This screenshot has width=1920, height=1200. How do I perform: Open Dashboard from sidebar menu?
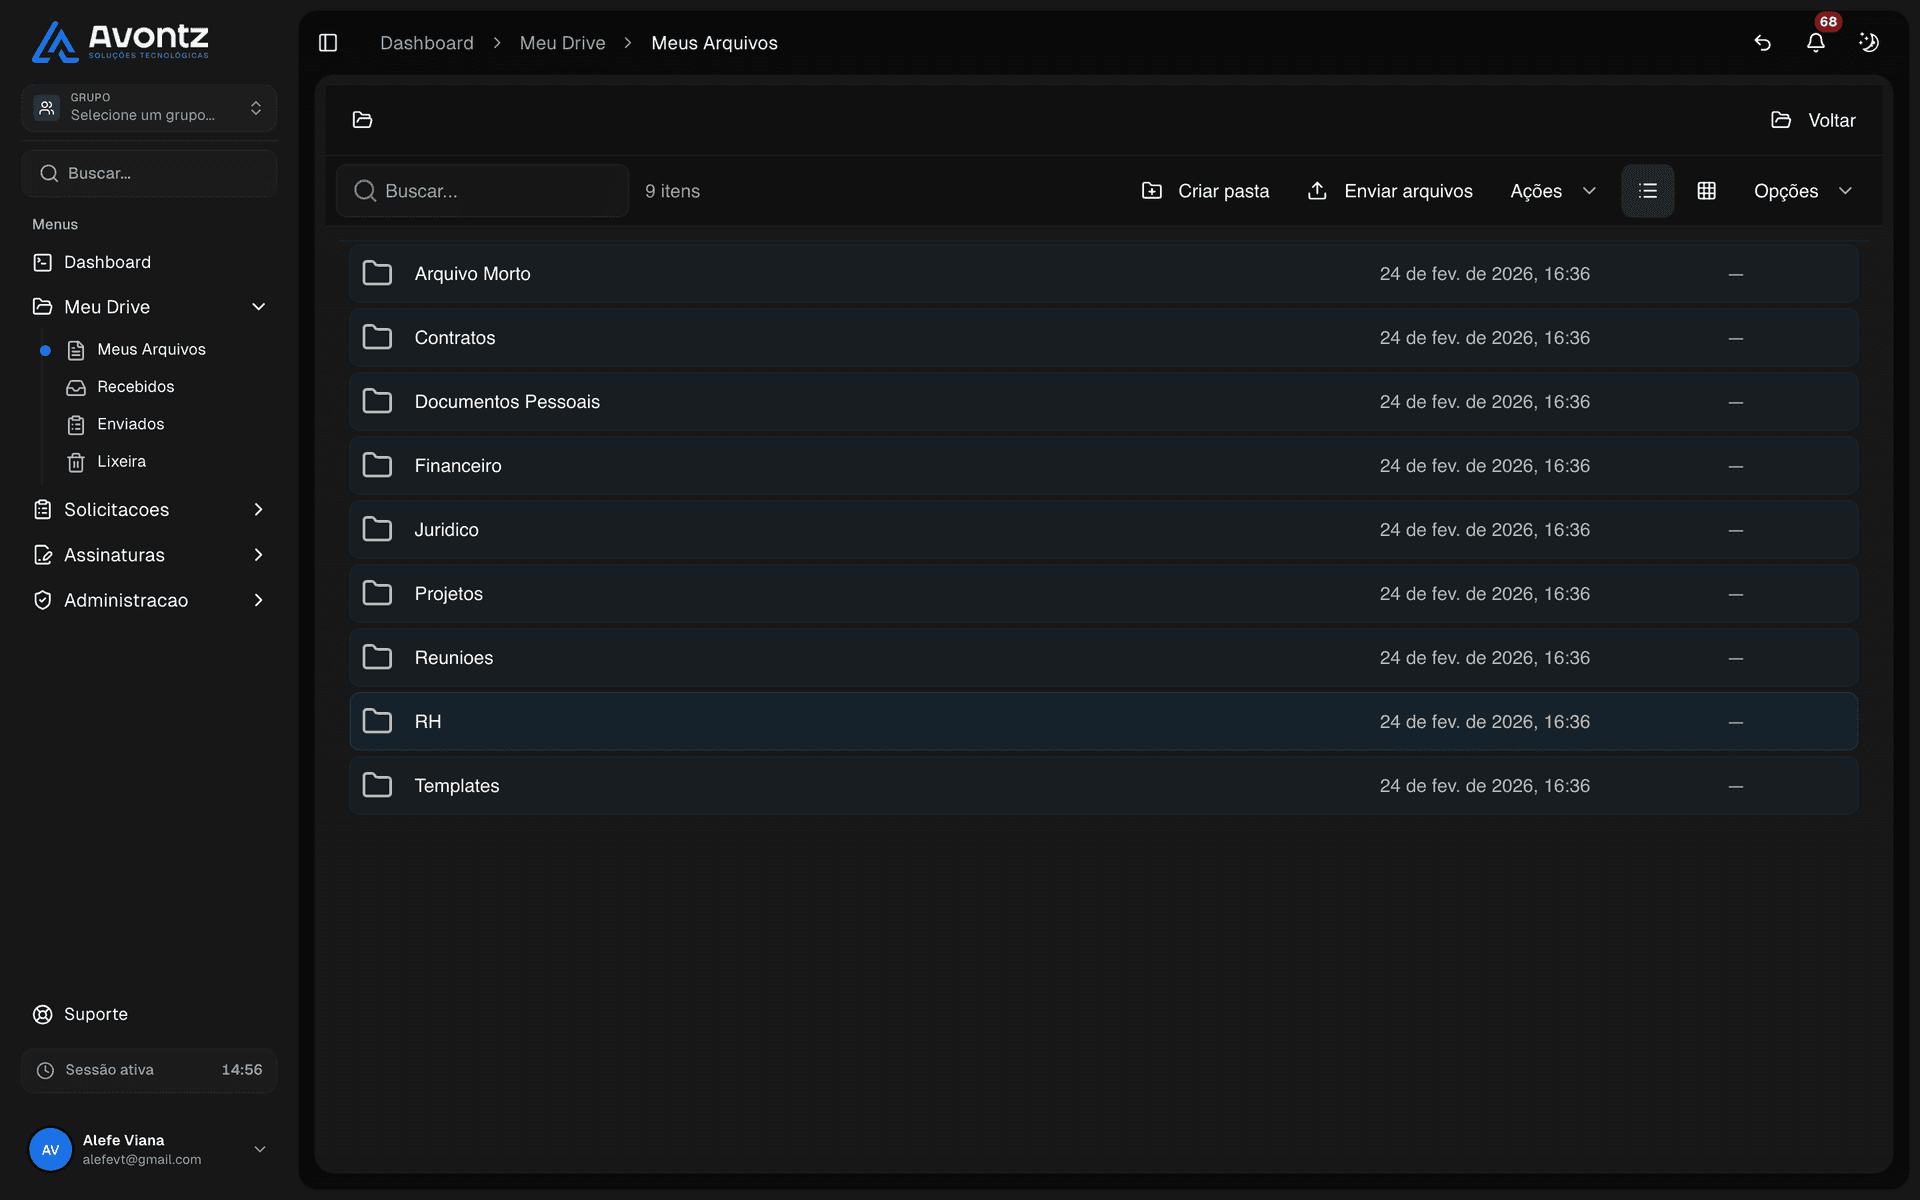click(x=107, y=262)
